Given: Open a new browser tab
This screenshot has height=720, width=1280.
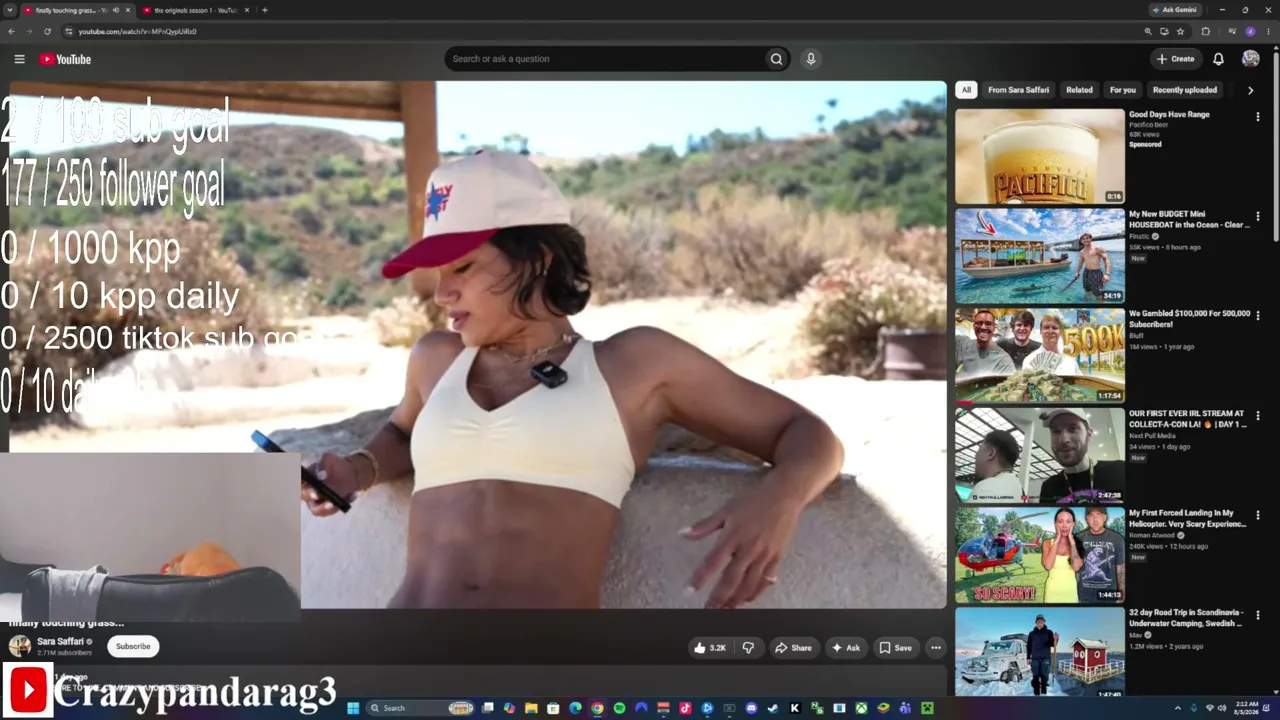Looking at the screenshot, I should click(x=264, y=10).
